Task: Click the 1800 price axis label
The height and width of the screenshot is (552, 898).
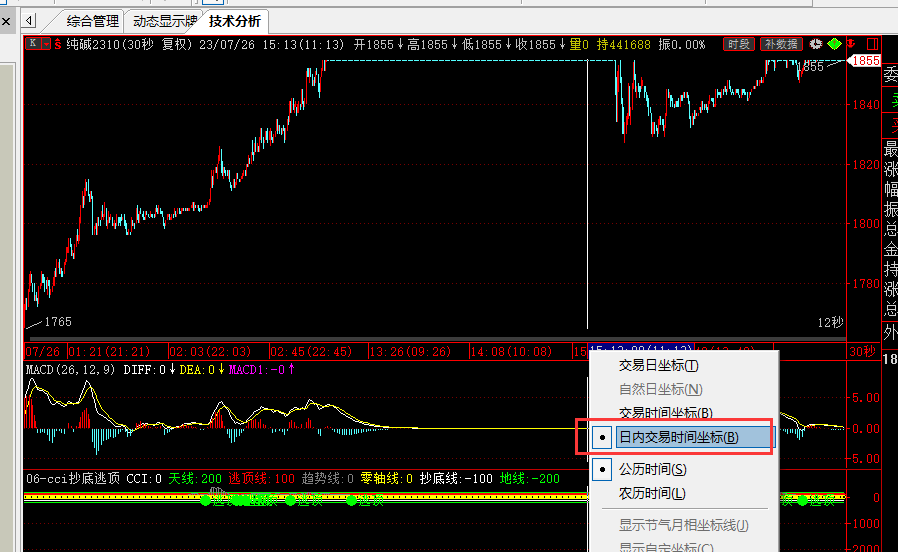Action: pyautogui.click(x=865, y=224)
